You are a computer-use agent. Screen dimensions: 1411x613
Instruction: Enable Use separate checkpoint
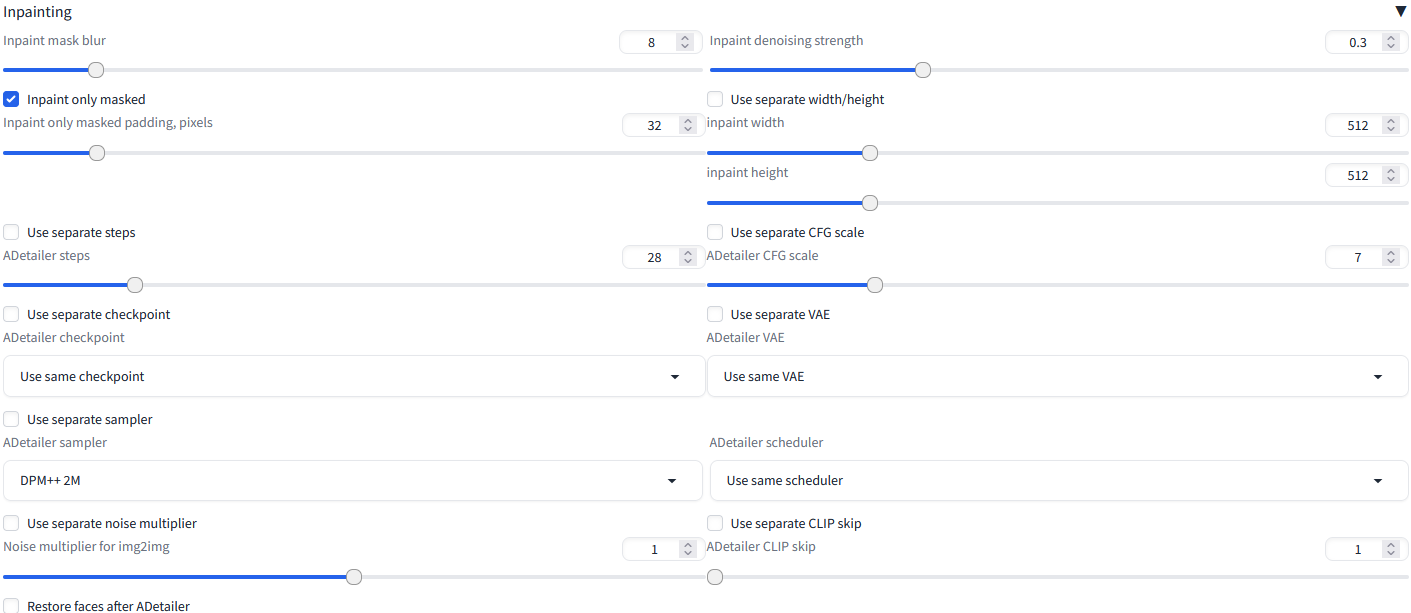(x=12, y=314)
